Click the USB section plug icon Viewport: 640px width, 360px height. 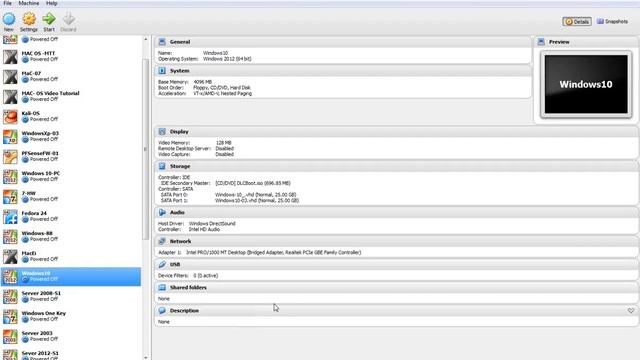pos(162,264)
